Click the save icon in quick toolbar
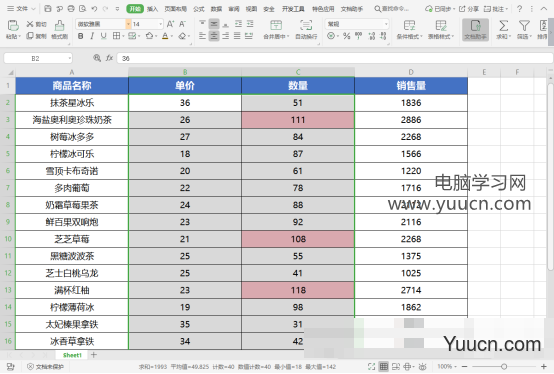Viewport: 554px width, 374px height. coord(48,8)
